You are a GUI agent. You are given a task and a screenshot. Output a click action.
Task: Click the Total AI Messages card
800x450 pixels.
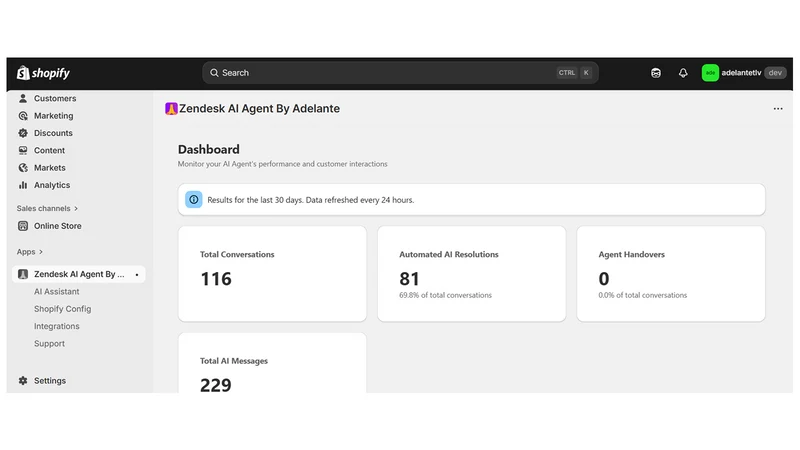click(272, 363)
